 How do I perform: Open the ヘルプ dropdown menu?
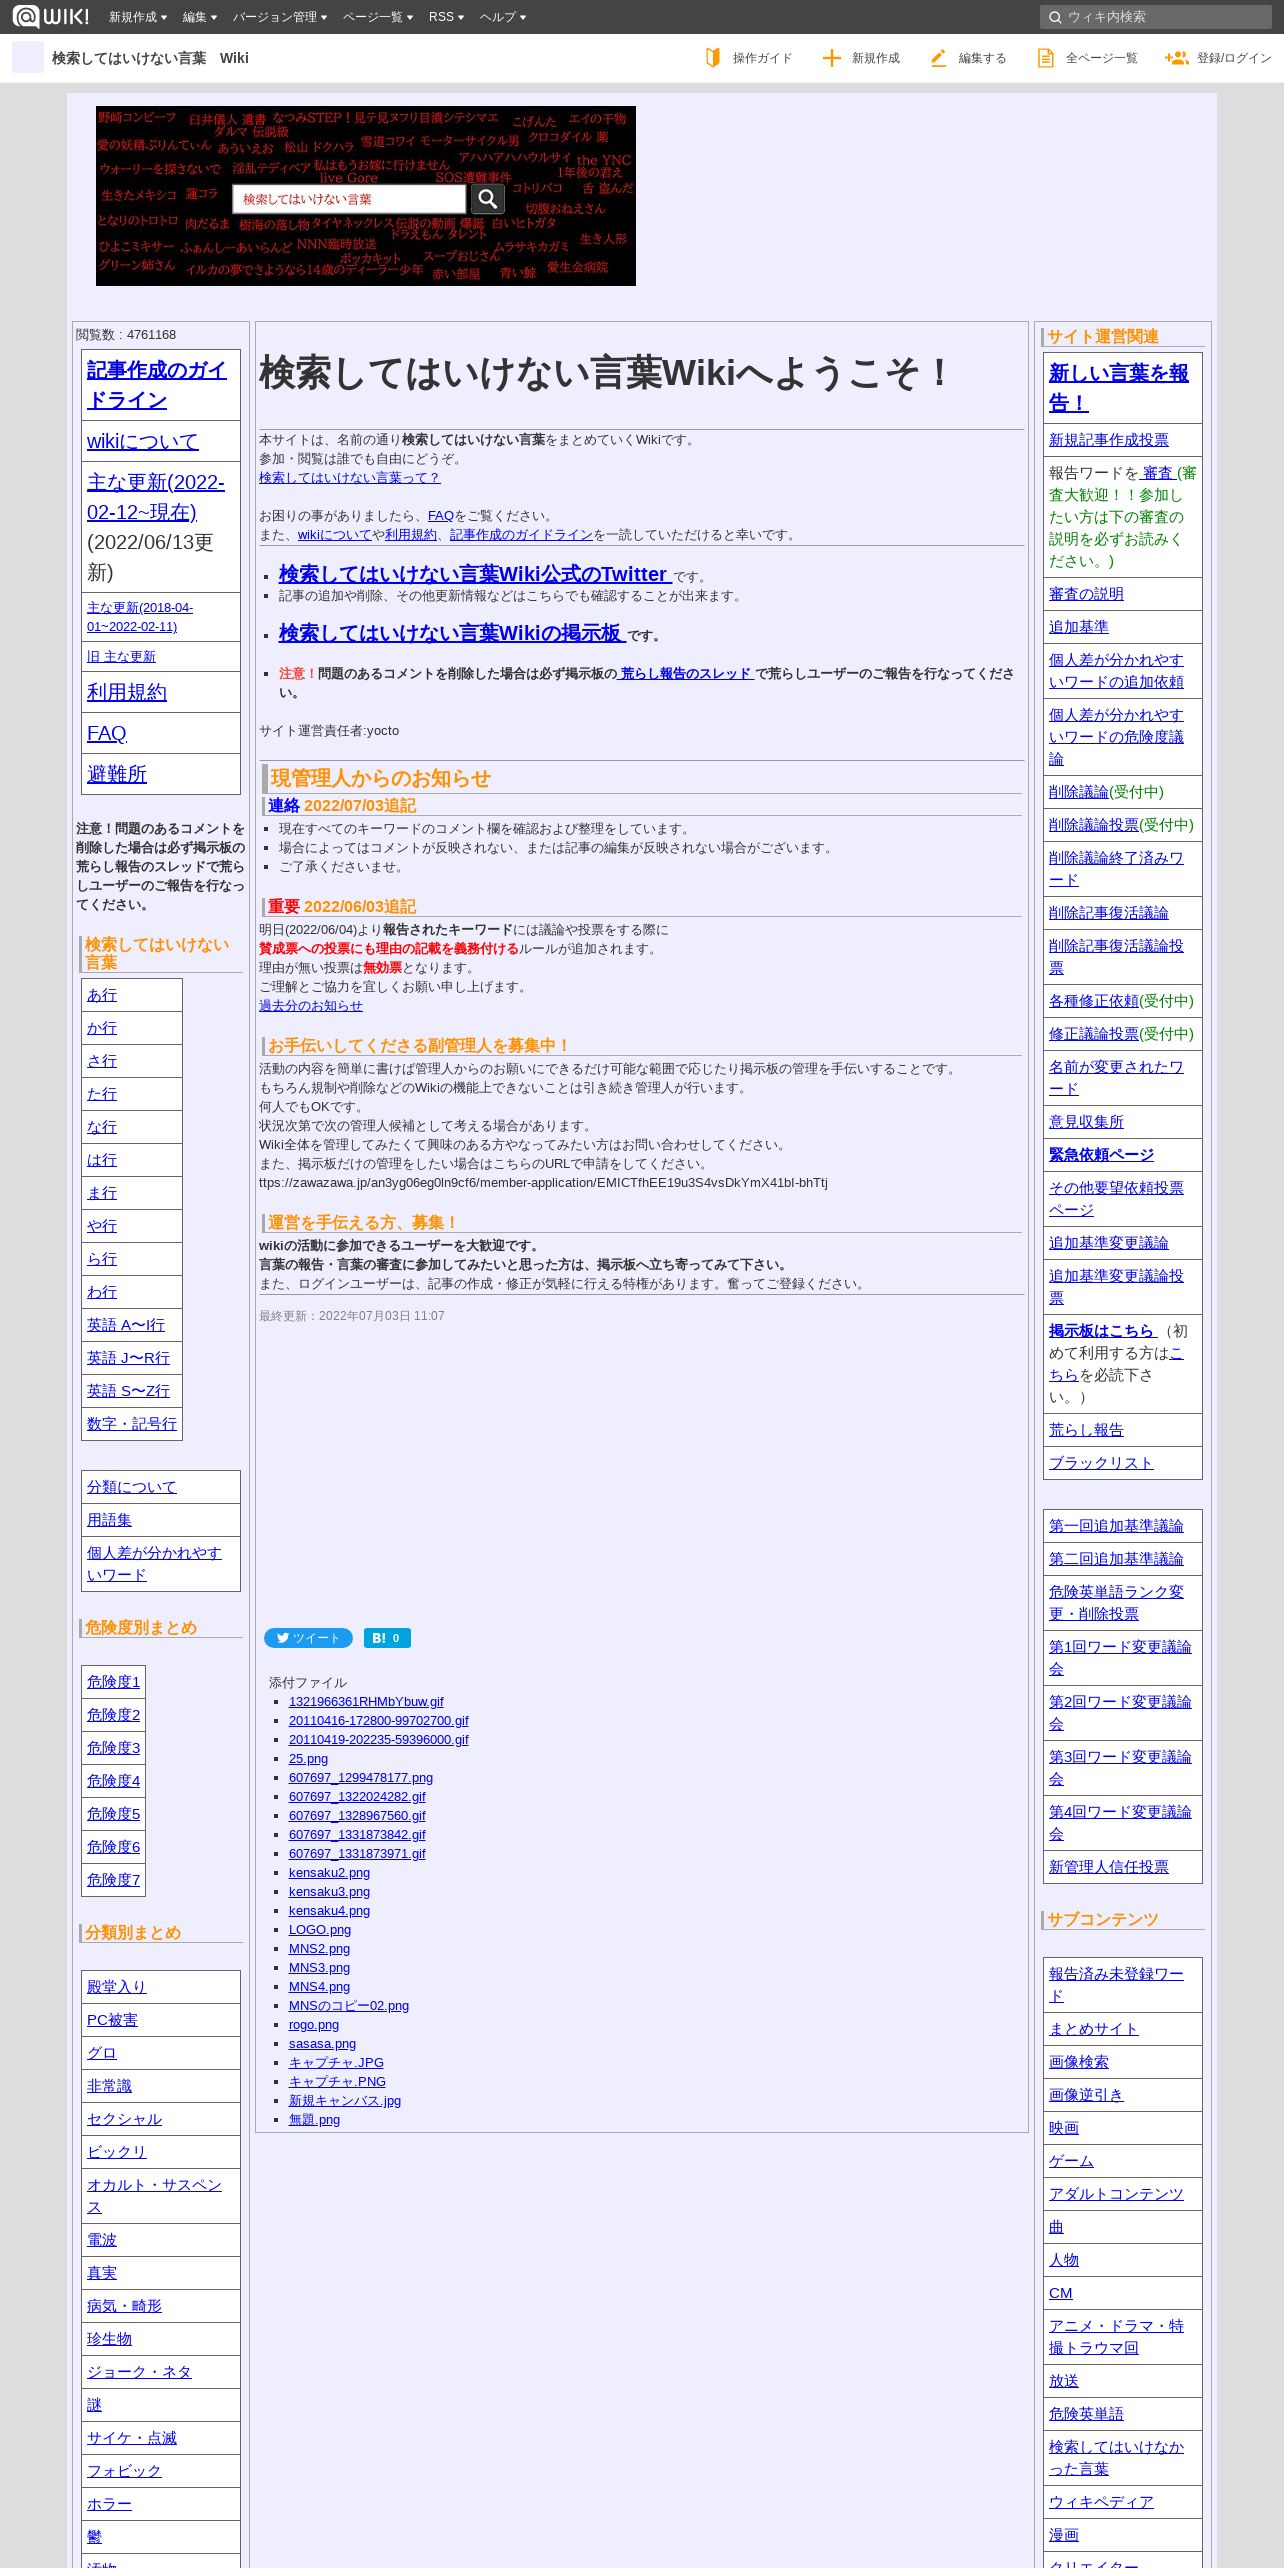(x=502, y=17)
